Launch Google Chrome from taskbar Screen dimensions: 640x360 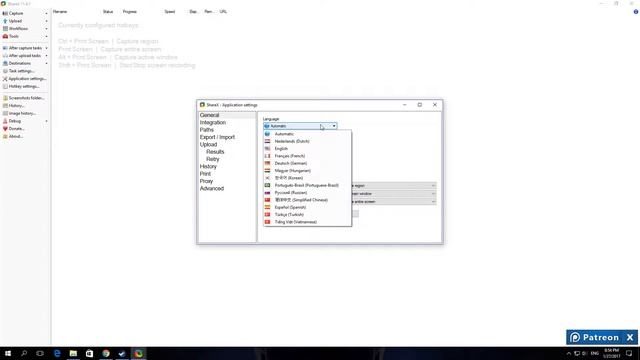coord(106,353)
